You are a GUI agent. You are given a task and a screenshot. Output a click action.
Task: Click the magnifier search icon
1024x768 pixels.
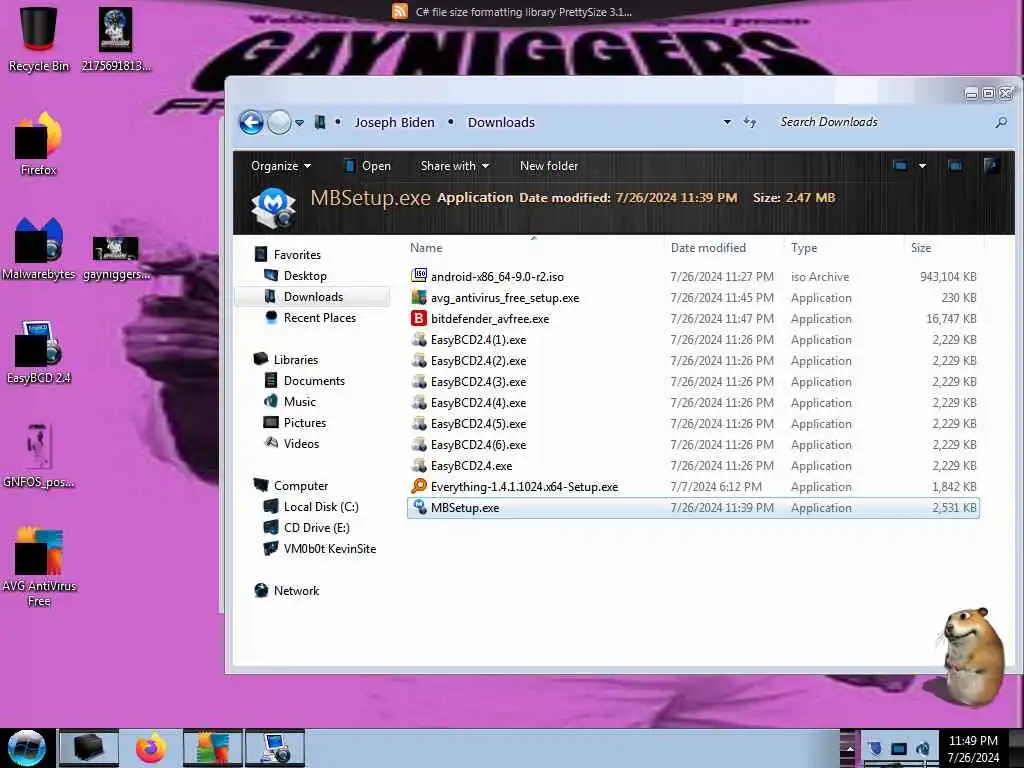(1001, 122)
